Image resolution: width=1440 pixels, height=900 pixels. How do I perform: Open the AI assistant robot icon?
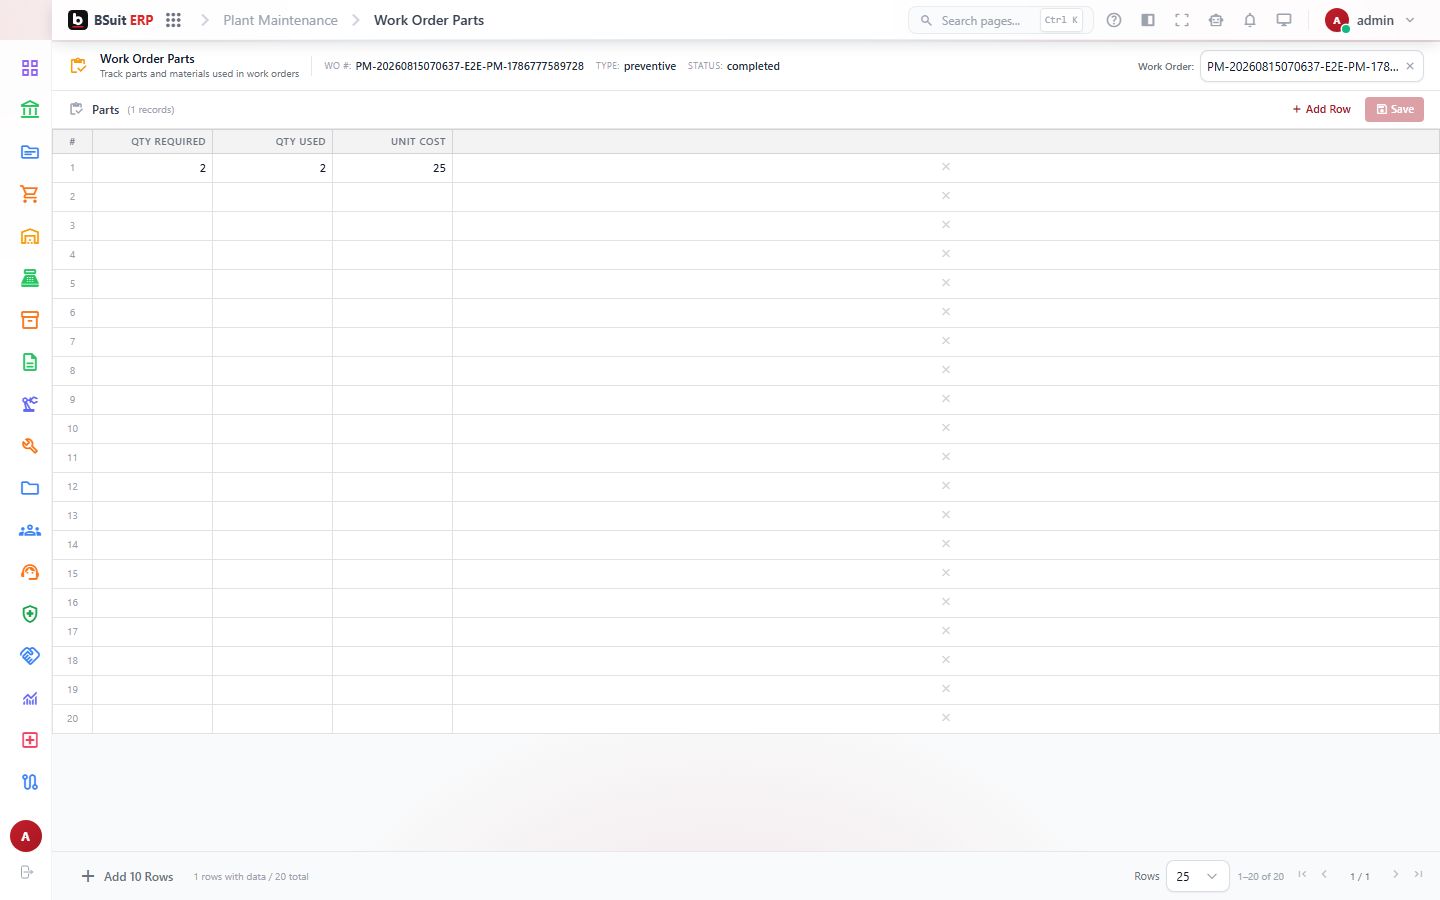coord(1216,20)
